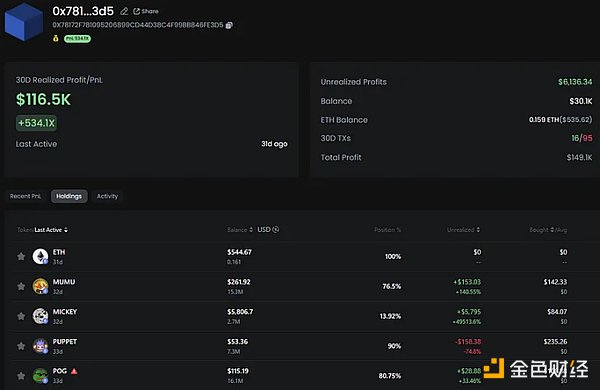
Task: Click the Balance $30.1K value
Action: (580, 101)
